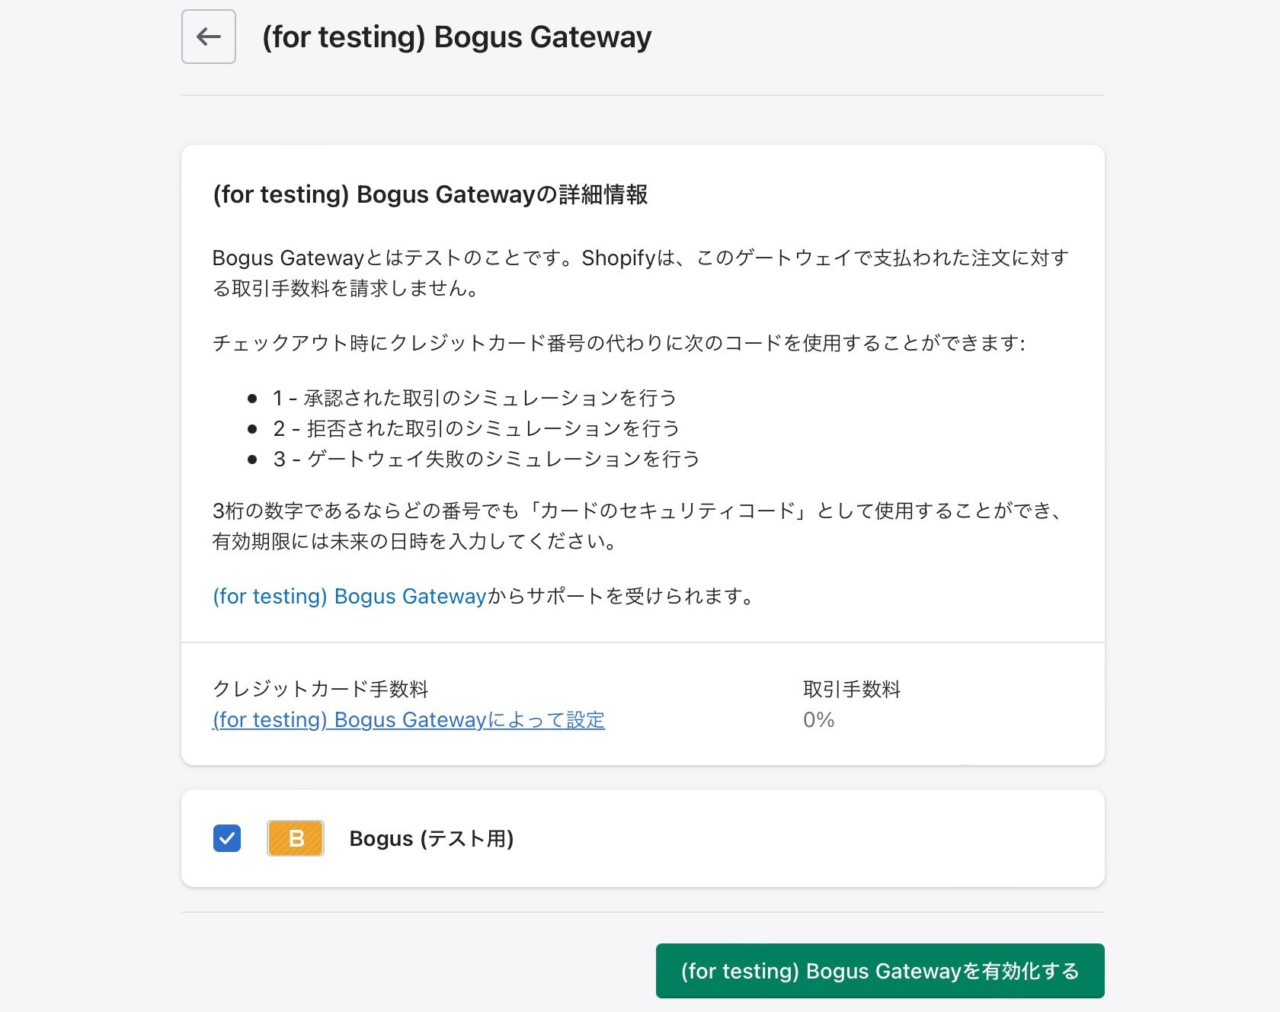The image size is (1280, 1012).
Task: Click the Bogus Gatewayの詳細情報 card heading
Action: tap(430, 194)
